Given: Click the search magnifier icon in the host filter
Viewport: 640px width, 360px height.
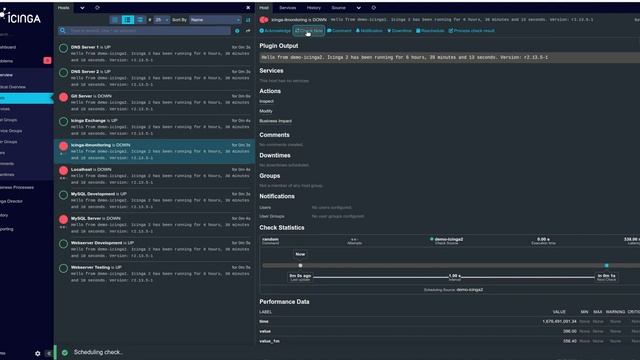Looking at the screenshot, I should tap(62, 31).
